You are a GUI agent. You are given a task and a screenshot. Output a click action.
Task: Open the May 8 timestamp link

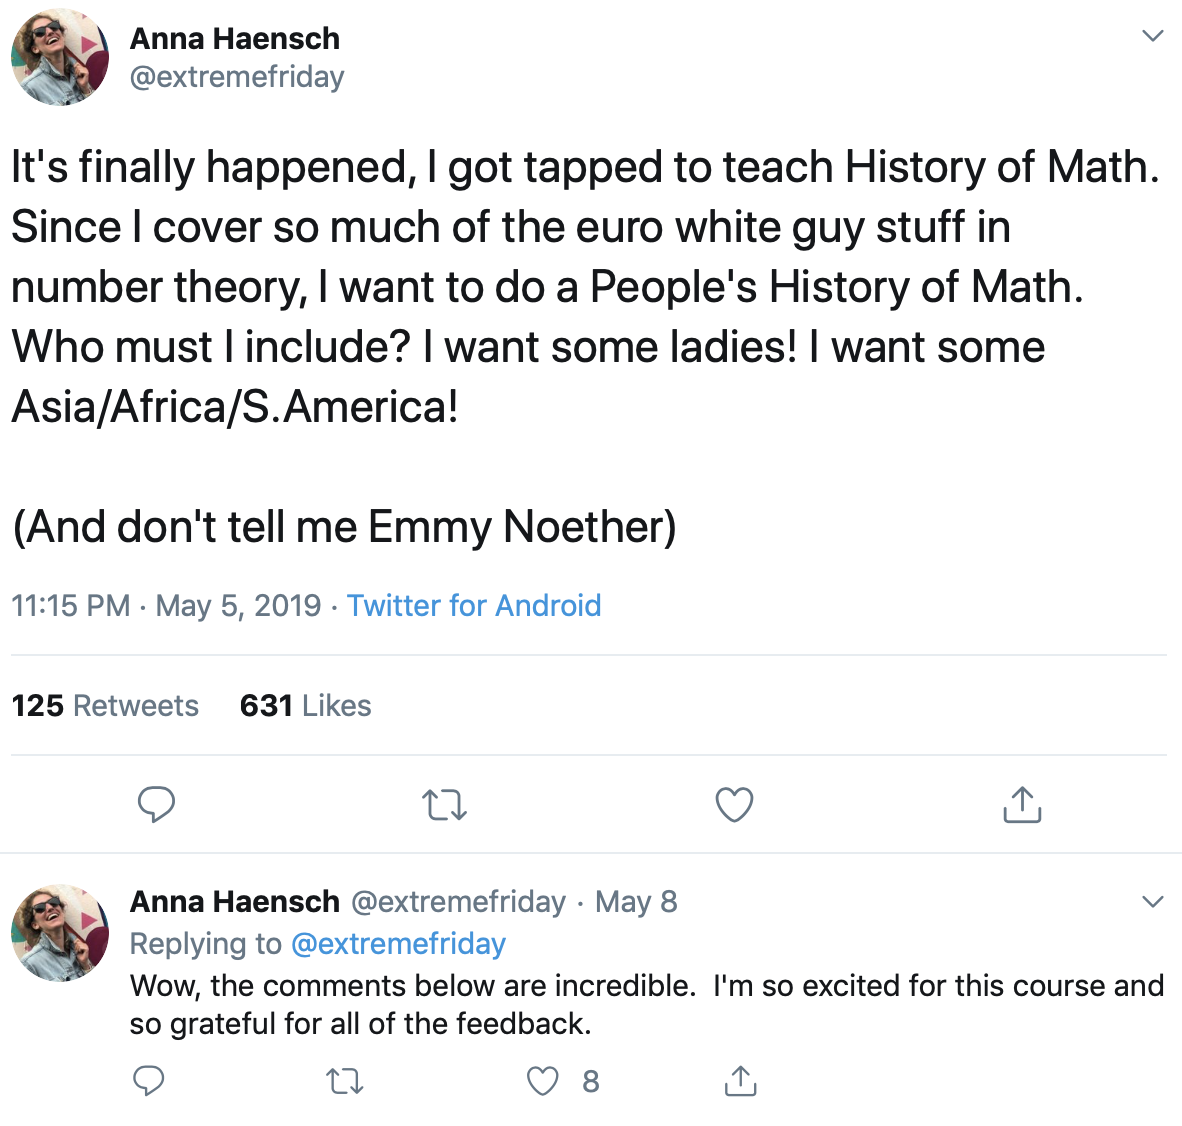[x=636, y=902]
